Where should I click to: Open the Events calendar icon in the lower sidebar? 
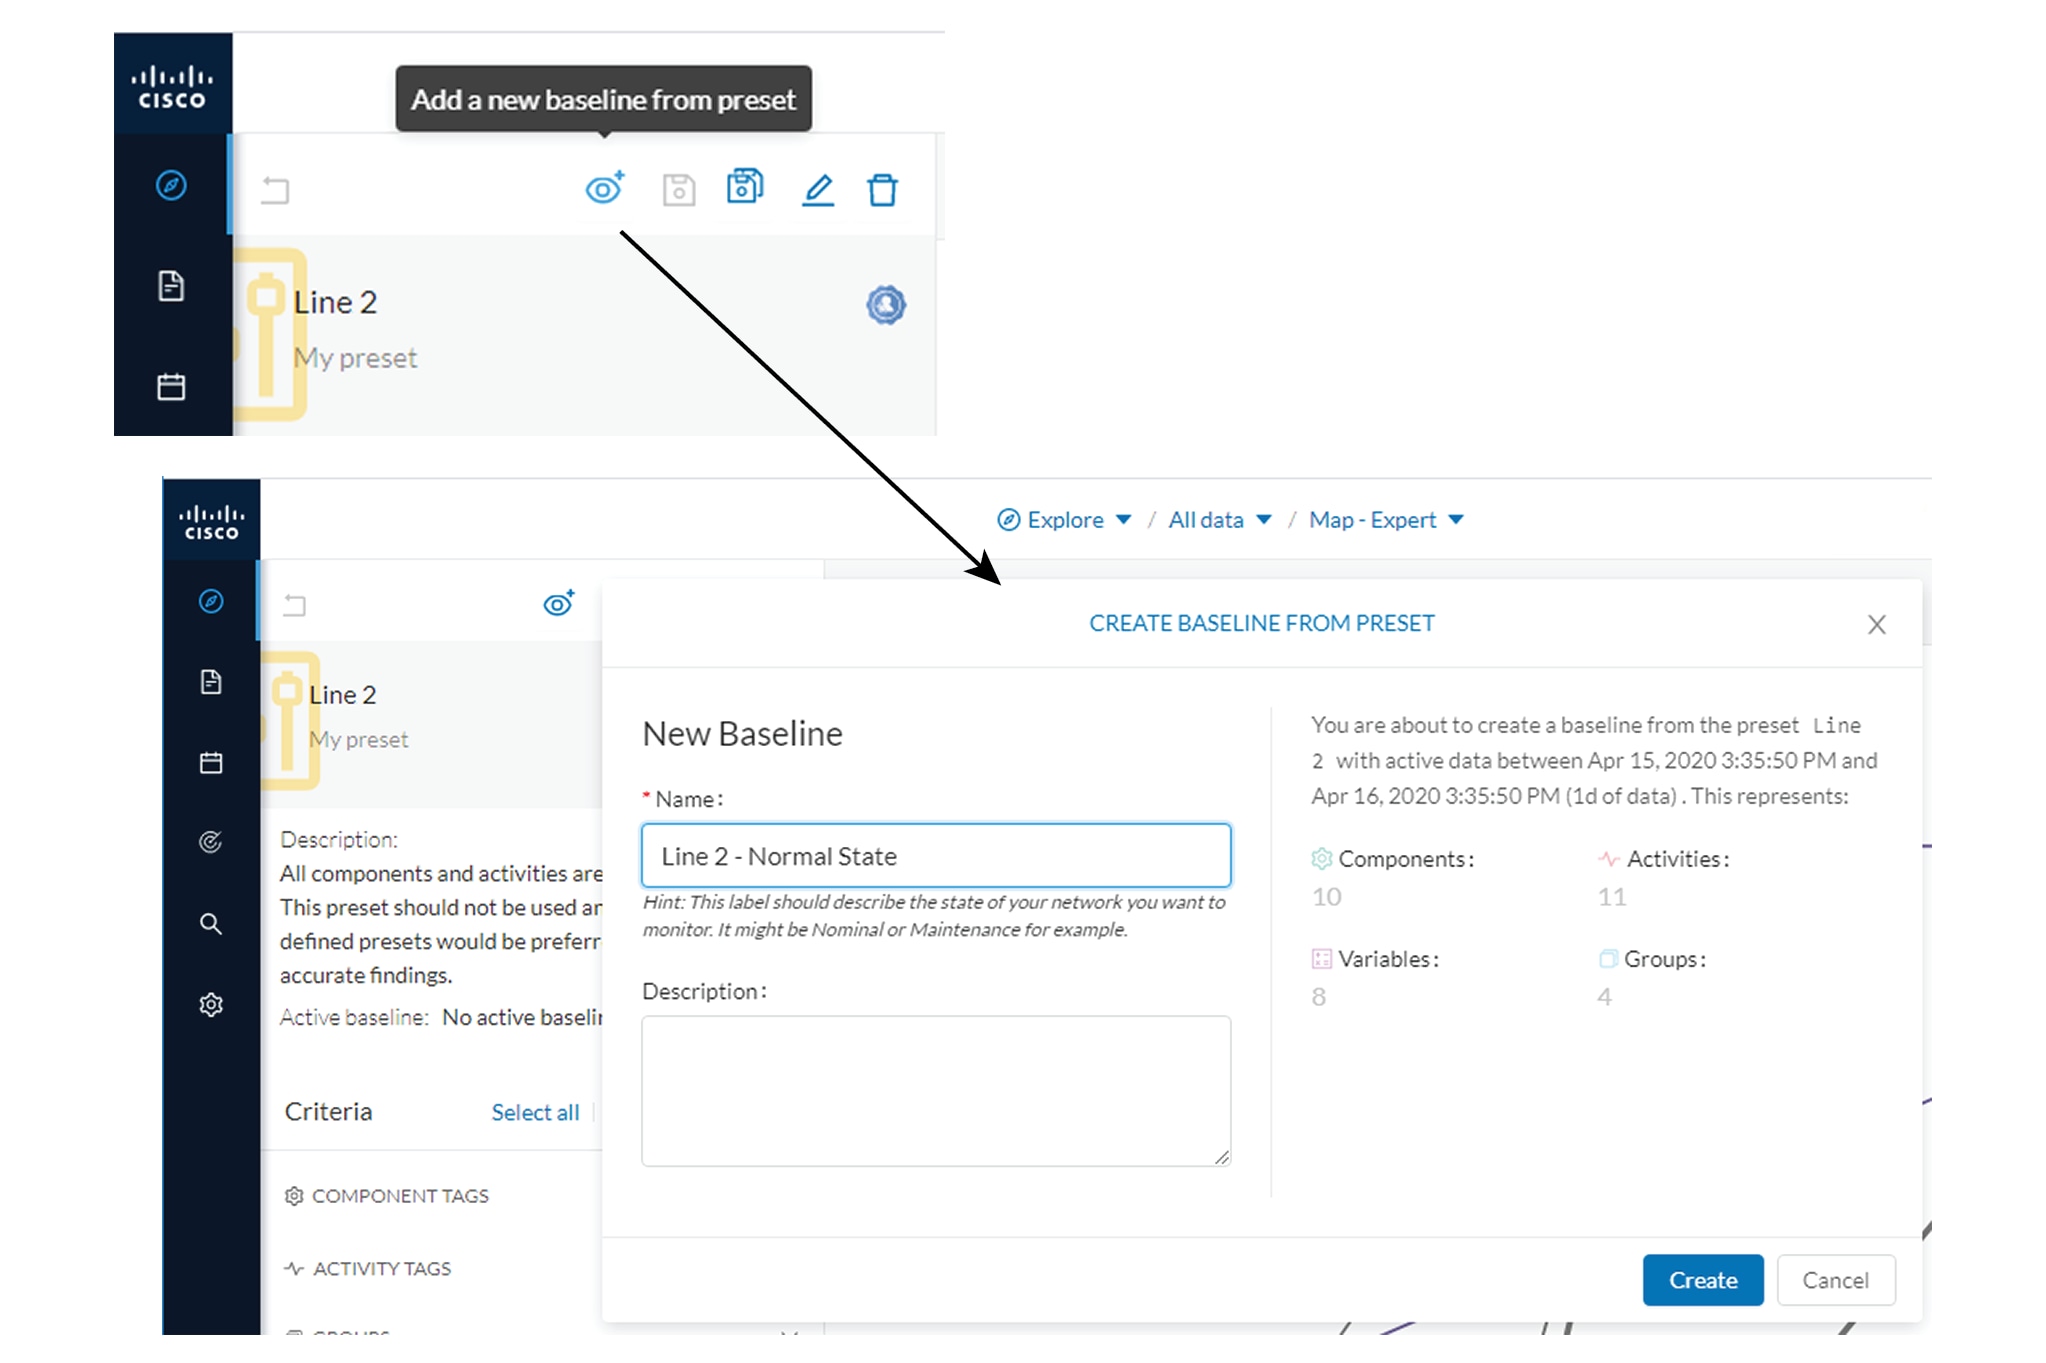tap(211, 763)
